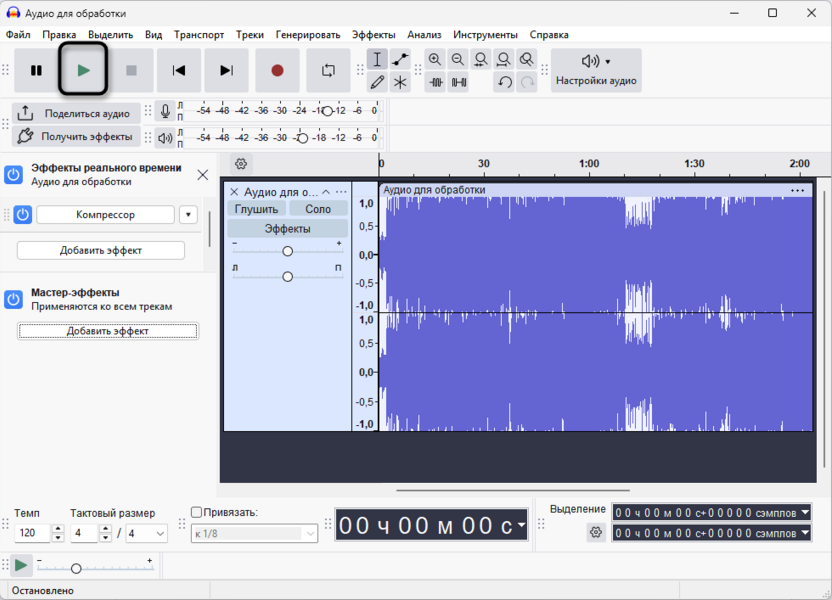Screen dimensions: 832x600
Task: Close the realtime effects panel
Action: tap(203, 175)
